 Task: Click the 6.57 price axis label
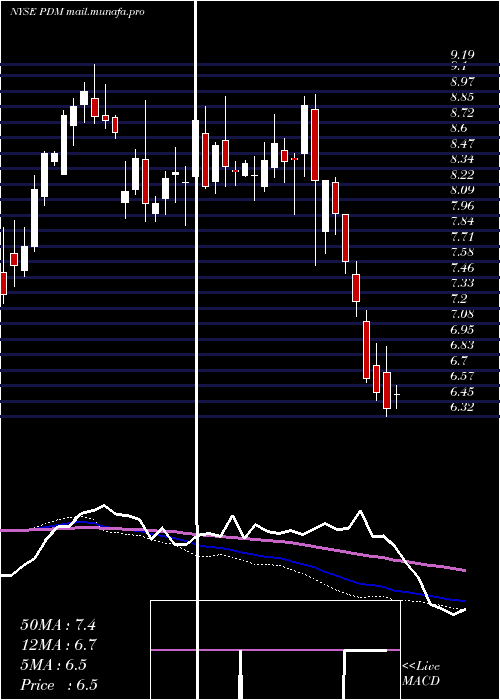click(x=462, y=376)
